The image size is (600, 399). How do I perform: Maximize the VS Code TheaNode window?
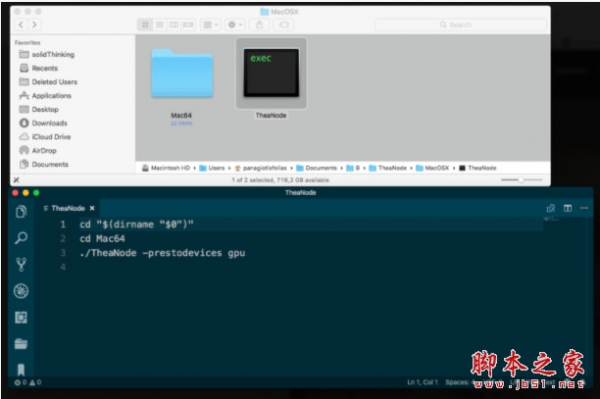pyautogui.click(x=36, y=193)
